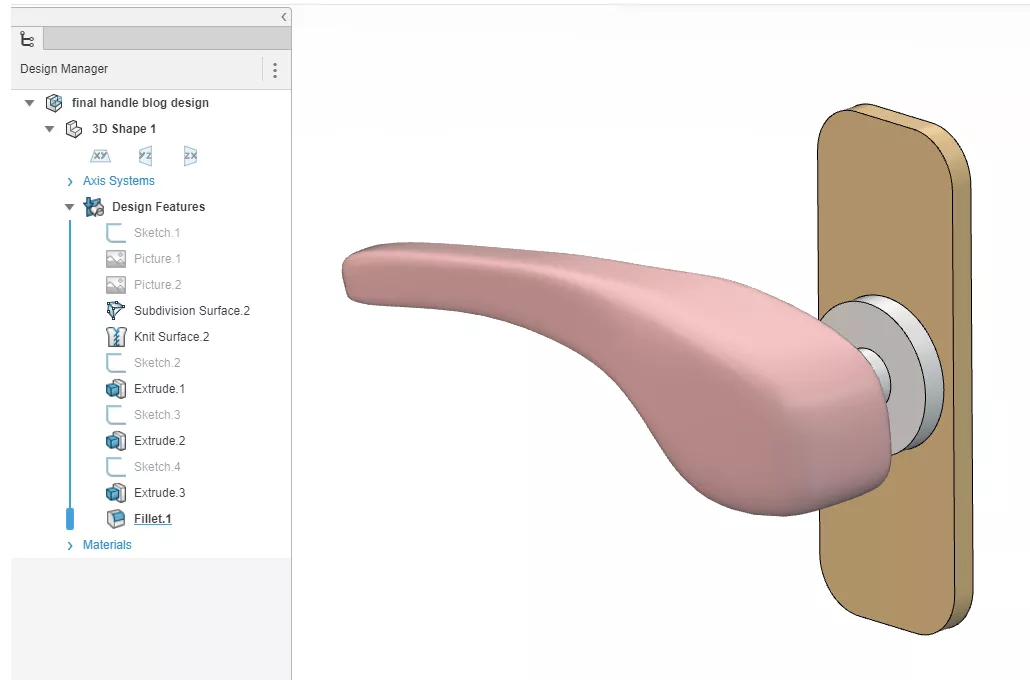The width and height of the screenshot is (1030, 680).
Task: Select the ZX plane icon
Action: [189, 155]
